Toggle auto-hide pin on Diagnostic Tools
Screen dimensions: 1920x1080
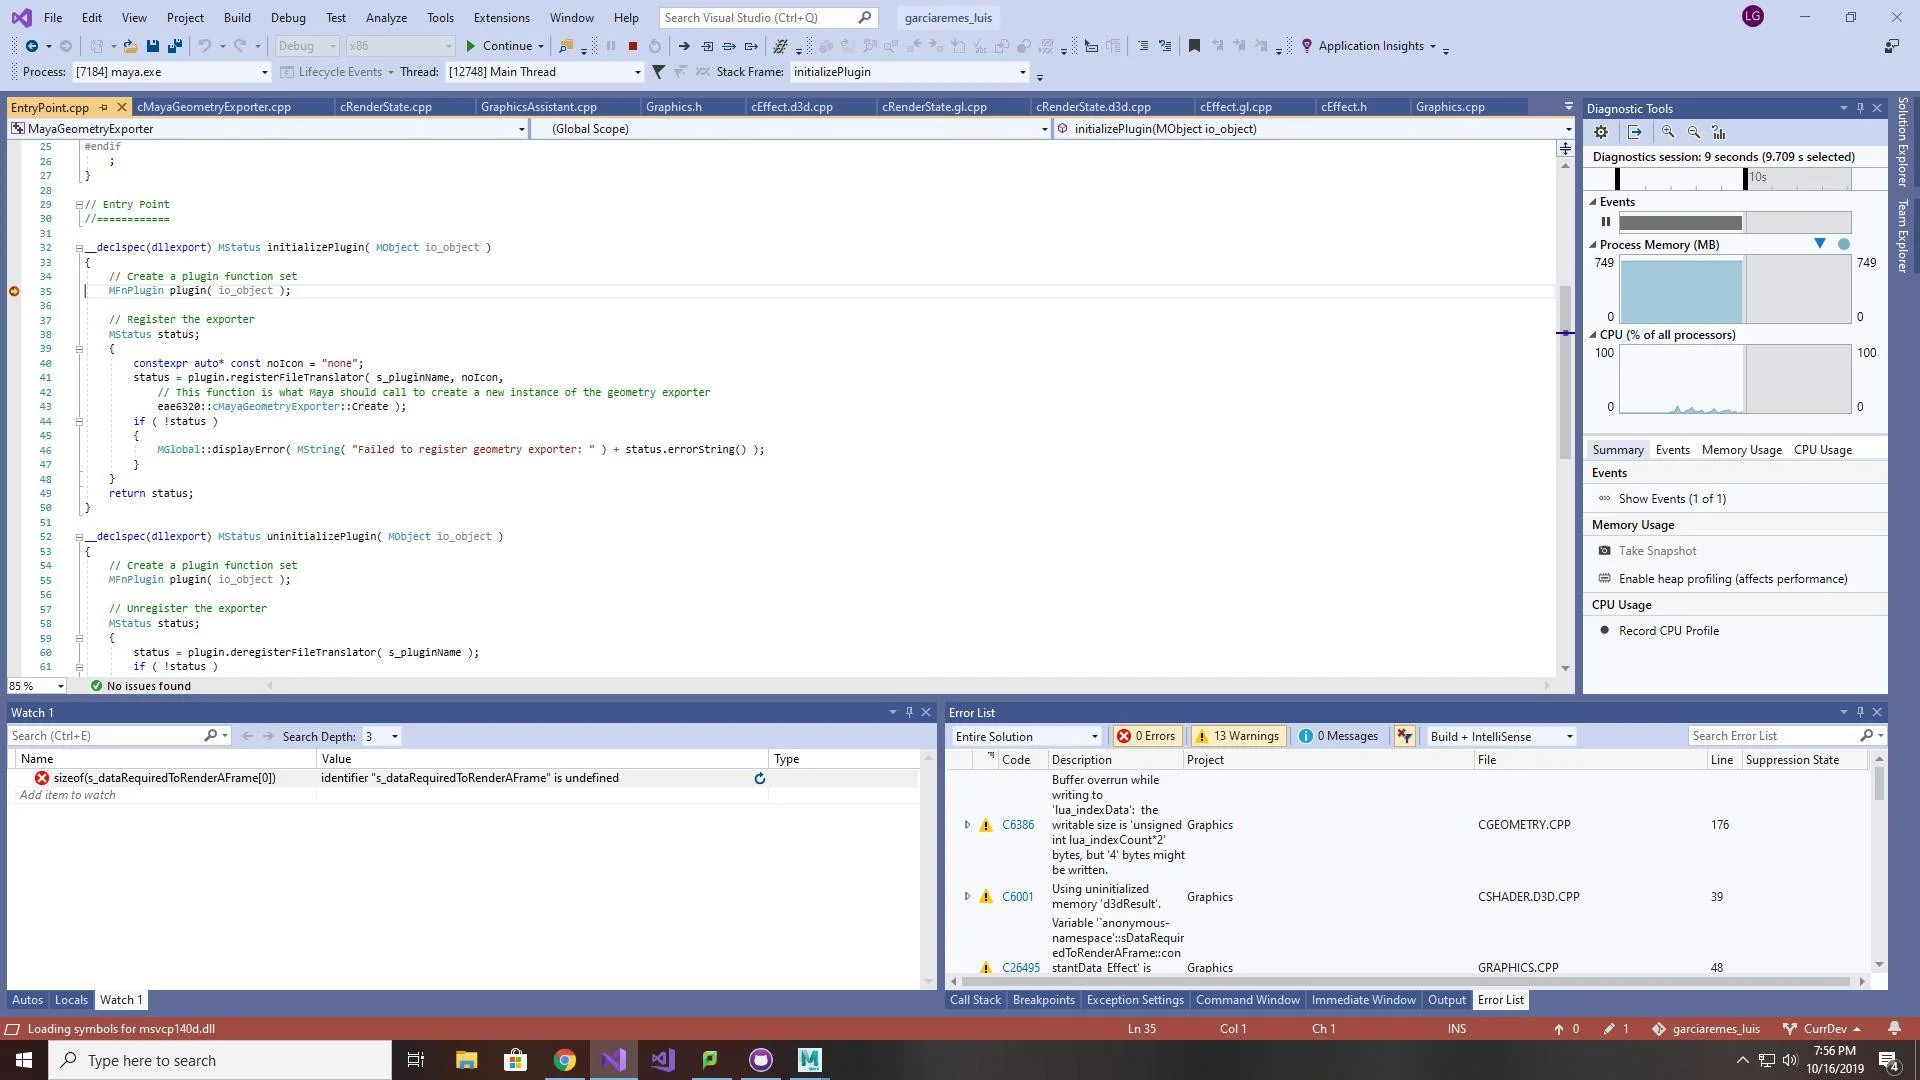point(1860,108)
